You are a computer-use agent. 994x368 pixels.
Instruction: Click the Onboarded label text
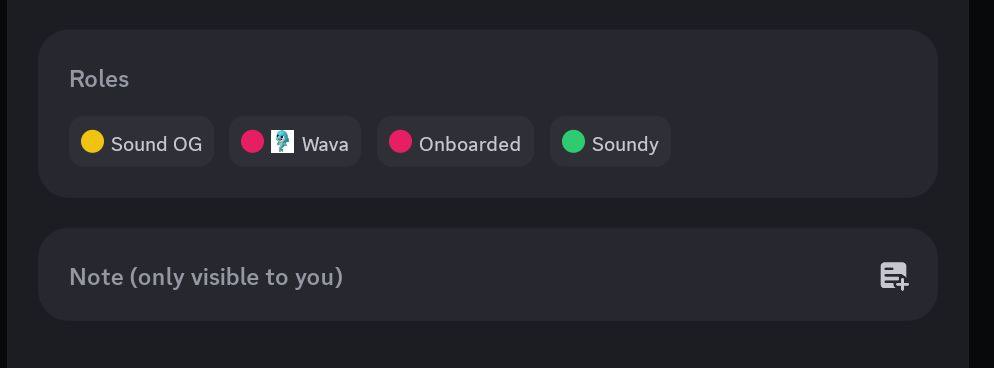point(470,144)
